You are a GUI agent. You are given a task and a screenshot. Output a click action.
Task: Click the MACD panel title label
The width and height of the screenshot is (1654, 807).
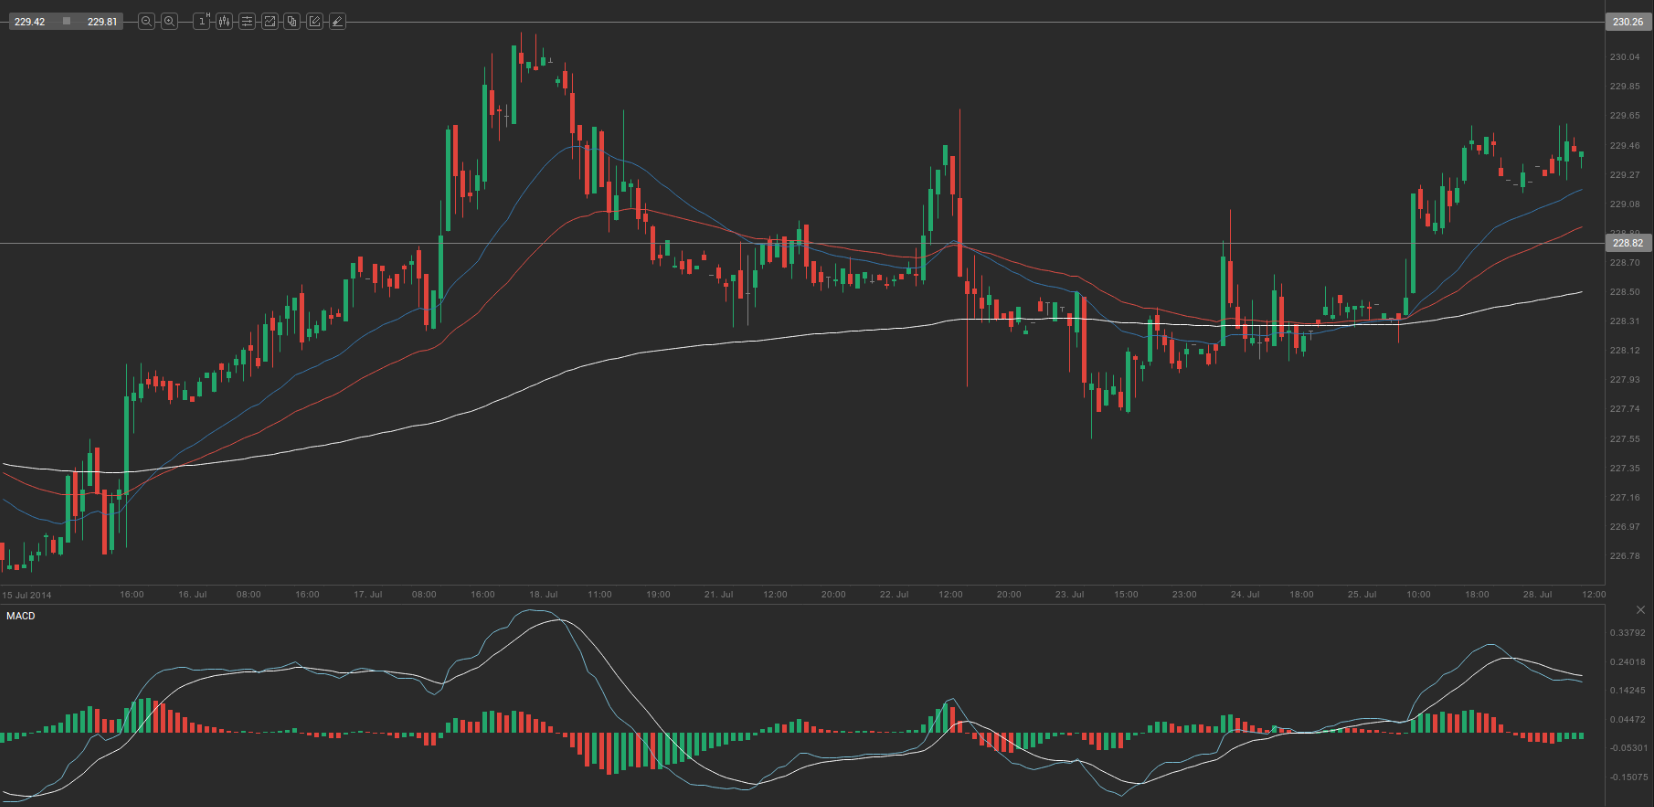point(21,616)
